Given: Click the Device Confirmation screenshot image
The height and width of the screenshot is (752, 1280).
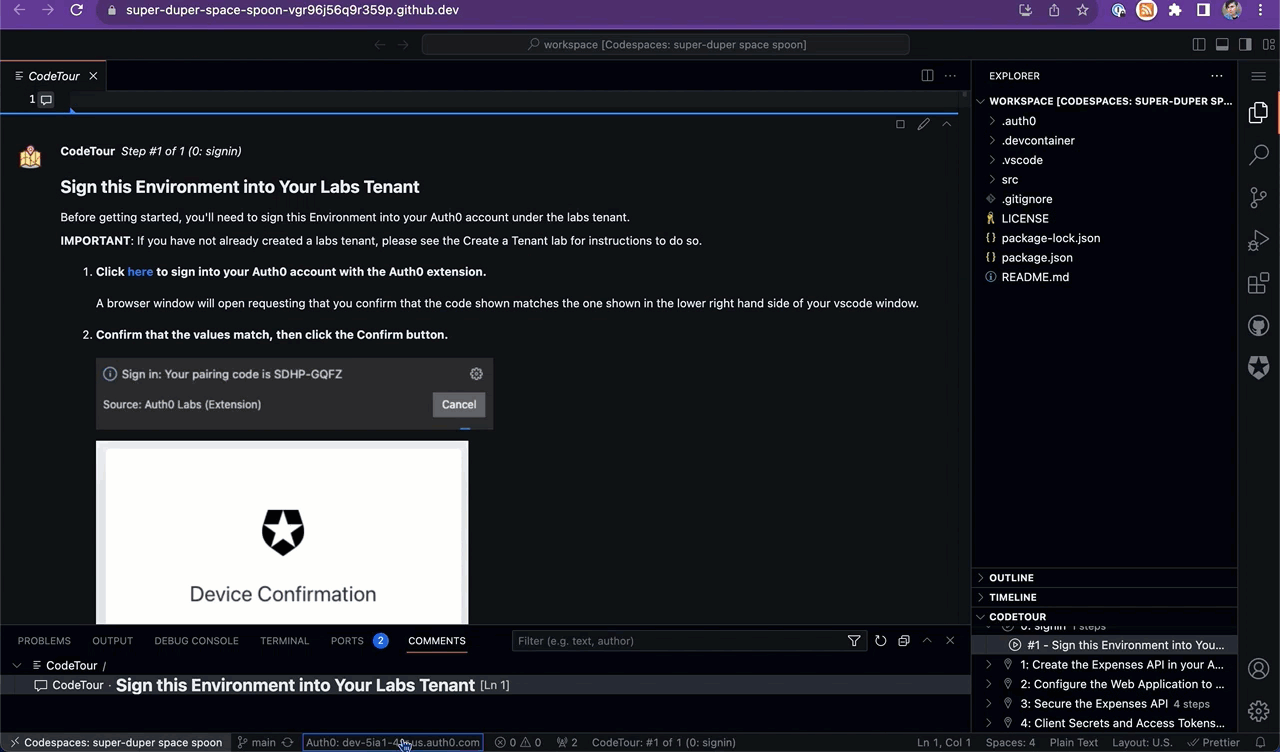Looking at the screenshot, I should (x=282, y=533).
